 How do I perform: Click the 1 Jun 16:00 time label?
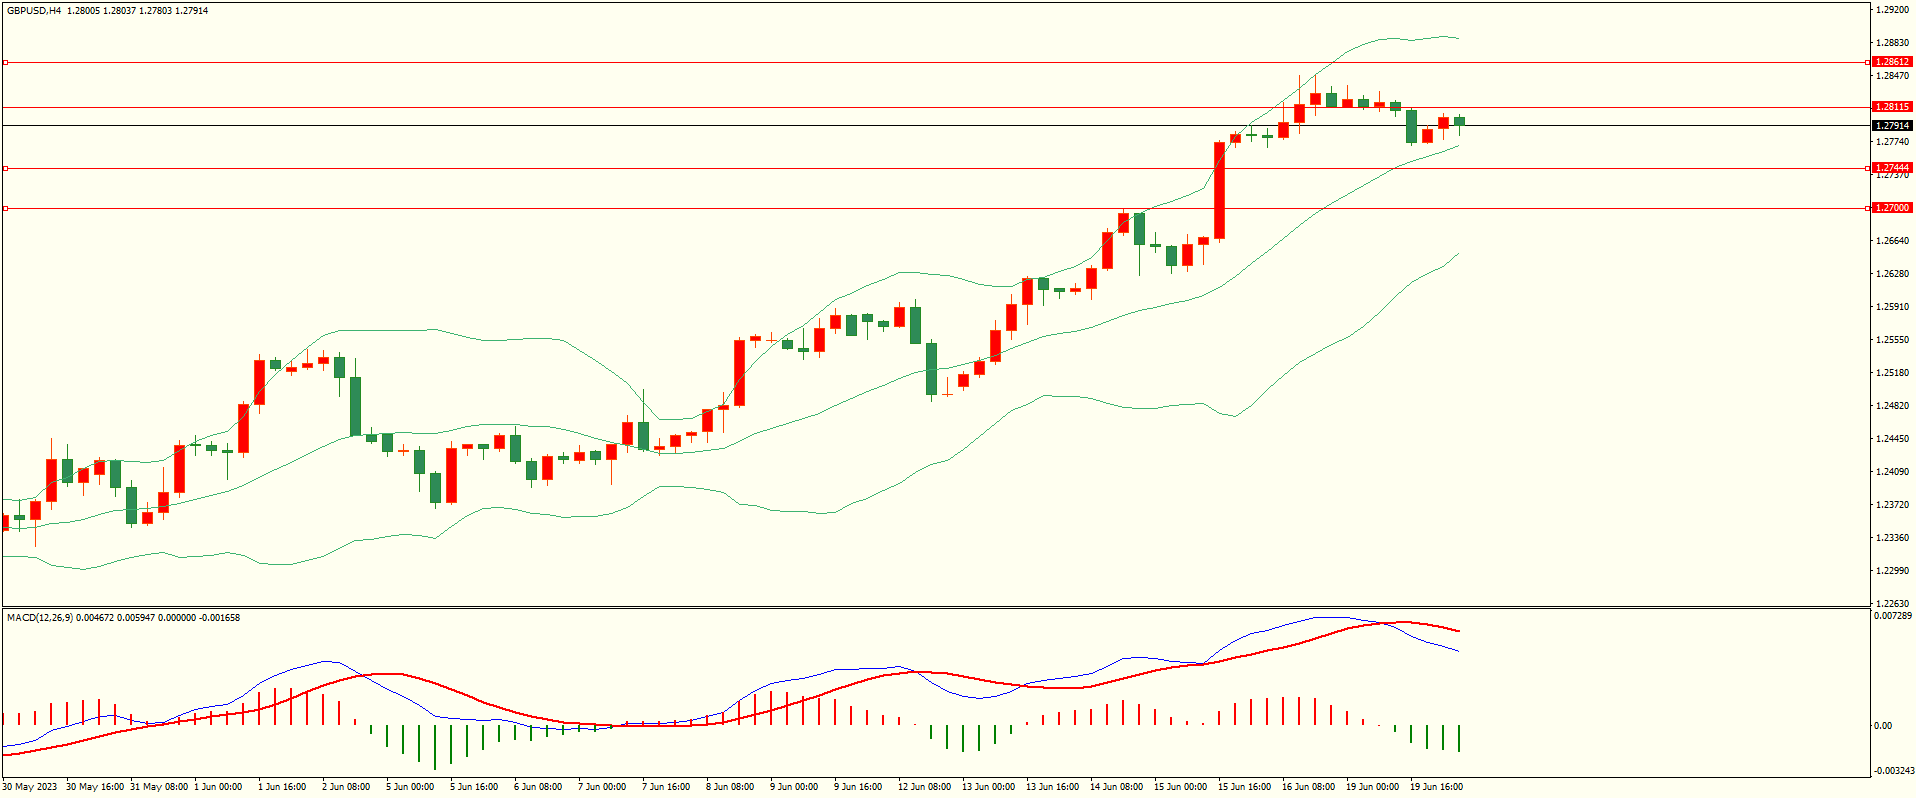(282, 787)
